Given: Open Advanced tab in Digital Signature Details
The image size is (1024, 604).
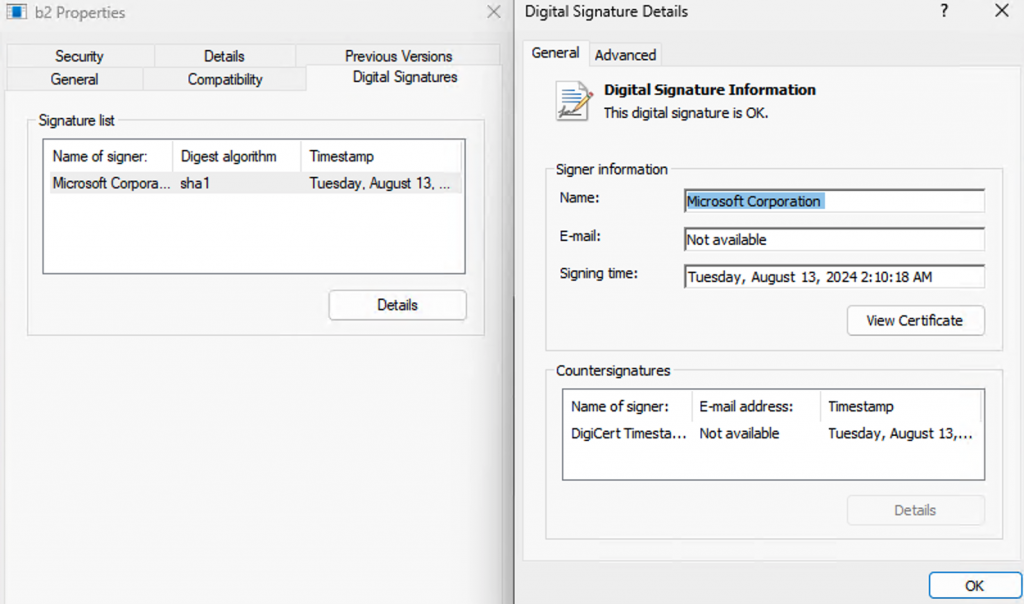Looking at the screenshot, I should coord(625,55).
